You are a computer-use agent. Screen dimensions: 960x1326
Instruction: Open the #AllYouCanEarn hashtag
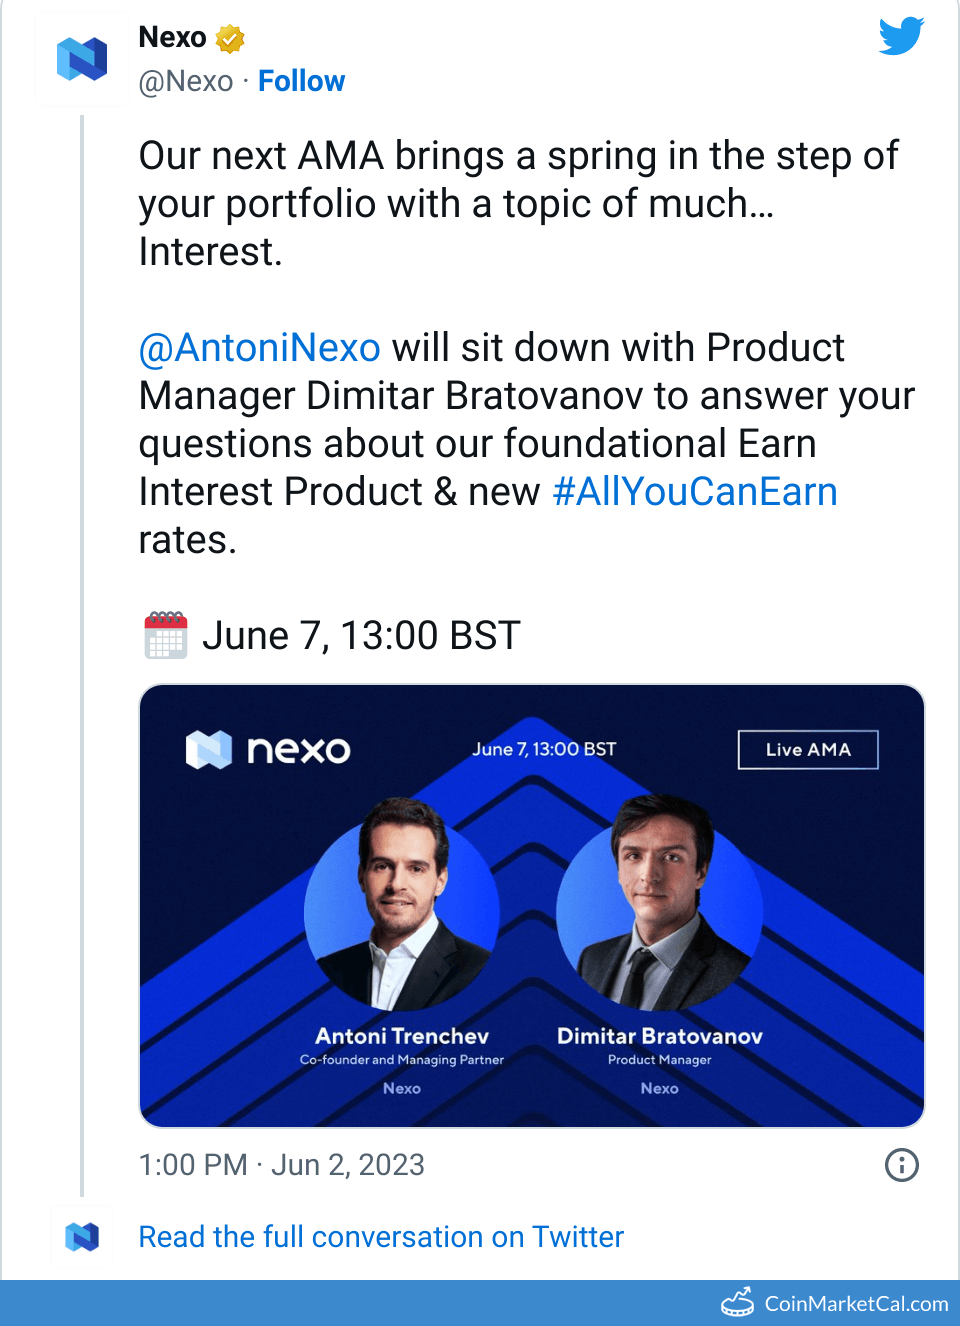click(x=695, y=492)
